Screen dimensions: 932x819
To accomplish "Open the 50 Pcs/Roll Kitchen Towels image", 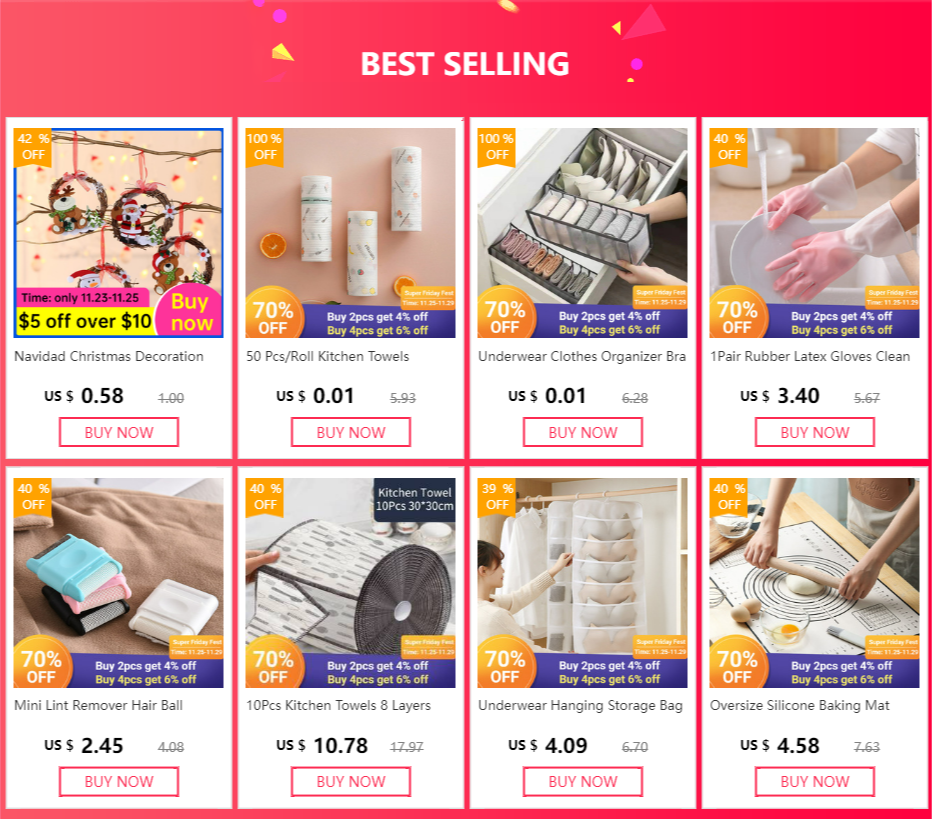I will click(x=350, y=233).
